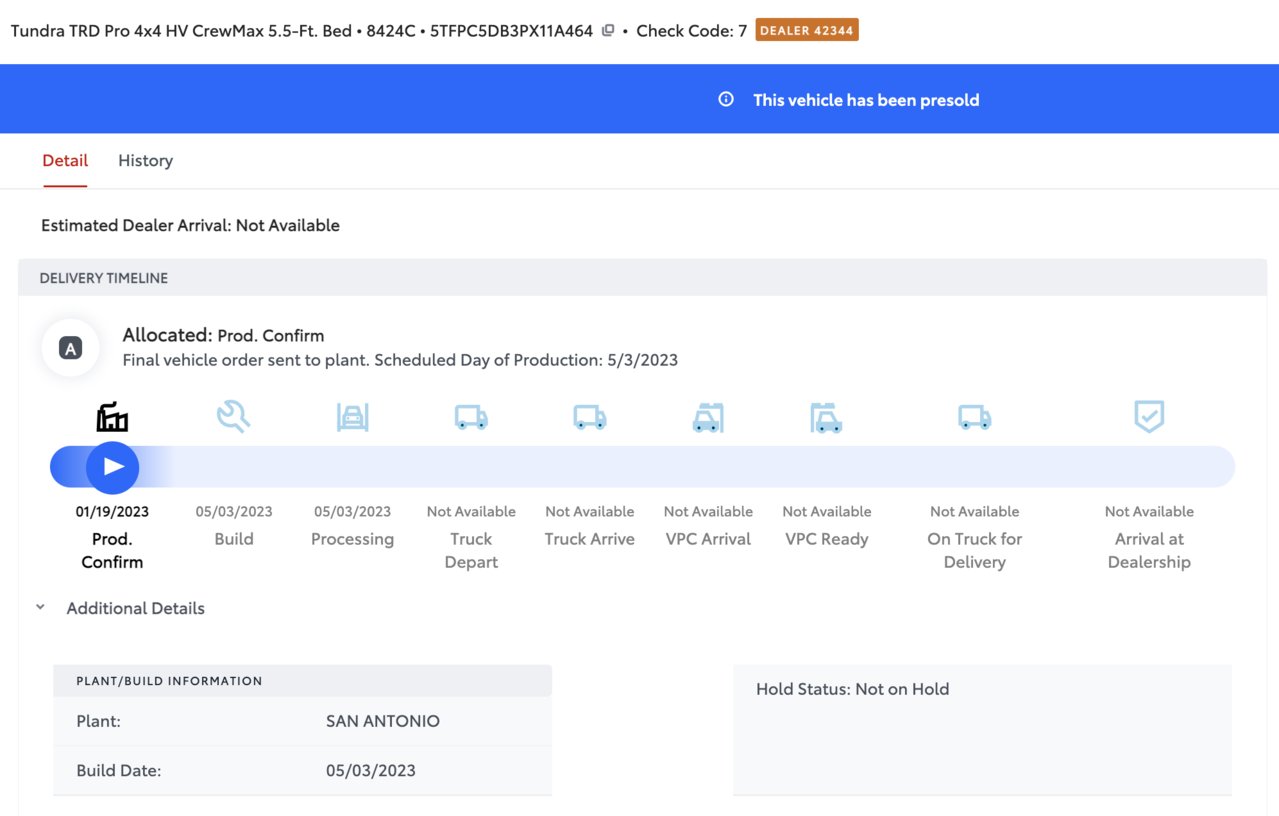Click the timeline play button marker

click(112, 467)
